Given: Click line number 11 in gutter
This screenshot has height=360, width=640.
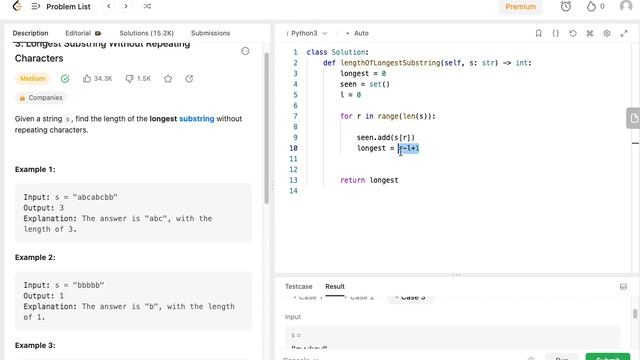Looking at the screenshot, I should tap(293, 159).
